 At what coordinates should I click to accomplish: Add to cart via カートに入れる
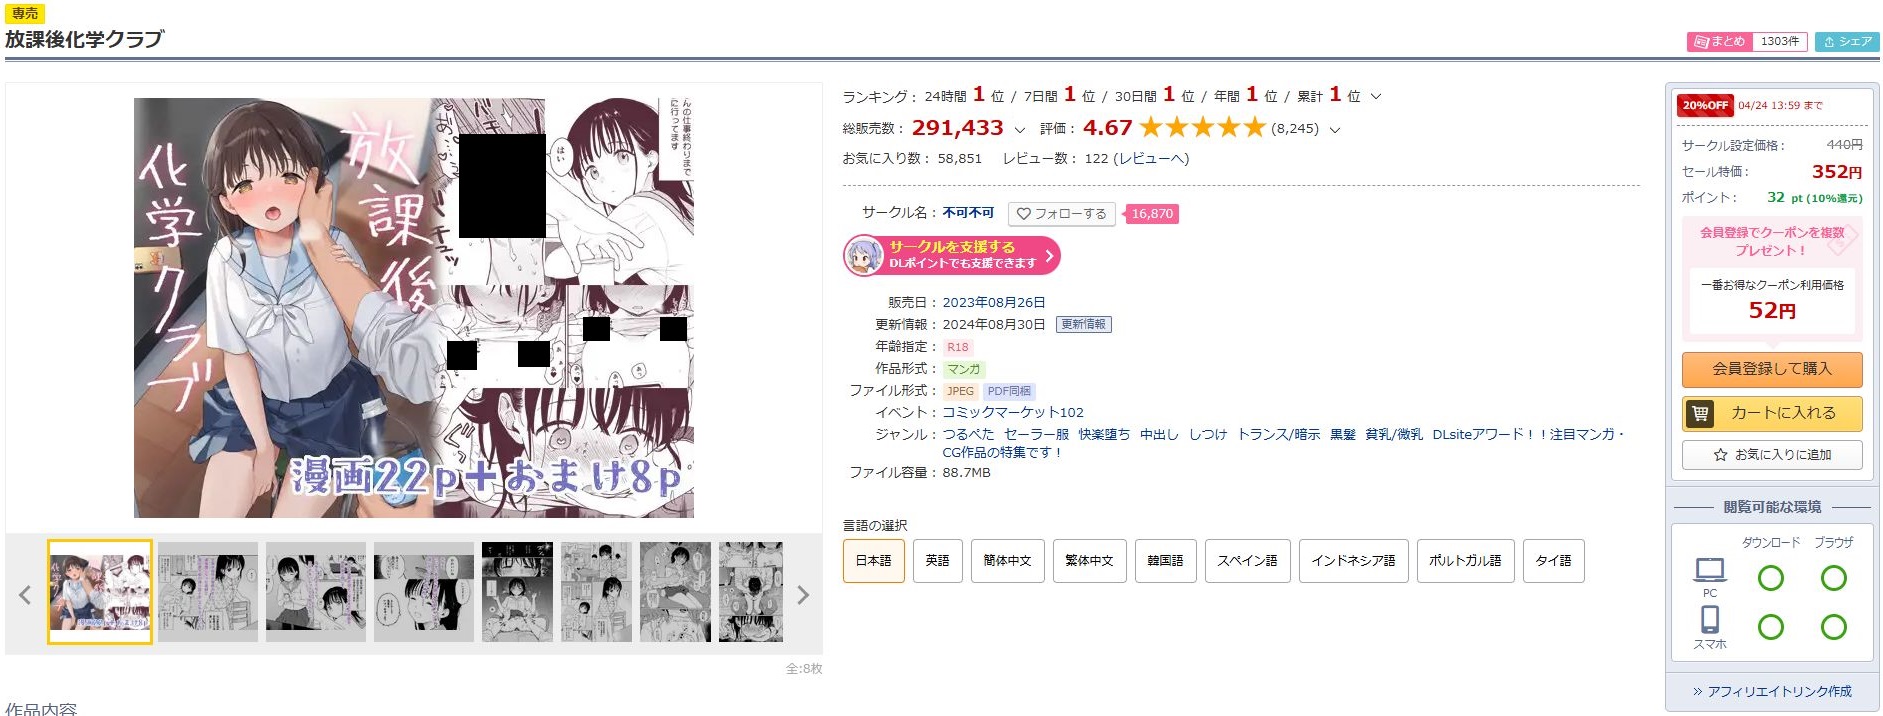pos(1771,413)
